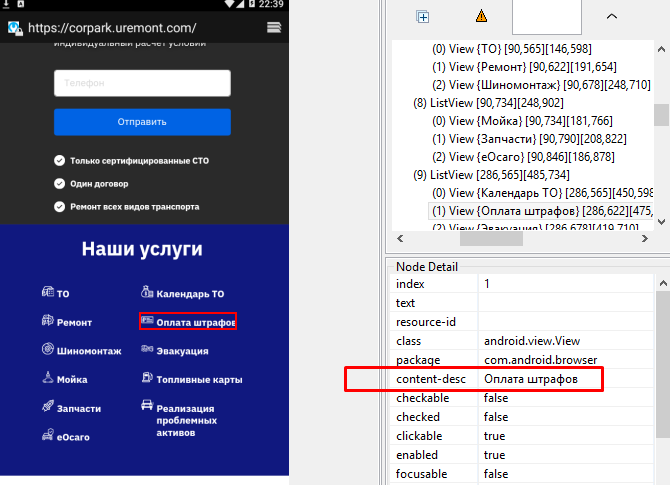The height and width of the screenshot is (485, 670).
Task: Open the Календарь ТО link
Action: 190,294
